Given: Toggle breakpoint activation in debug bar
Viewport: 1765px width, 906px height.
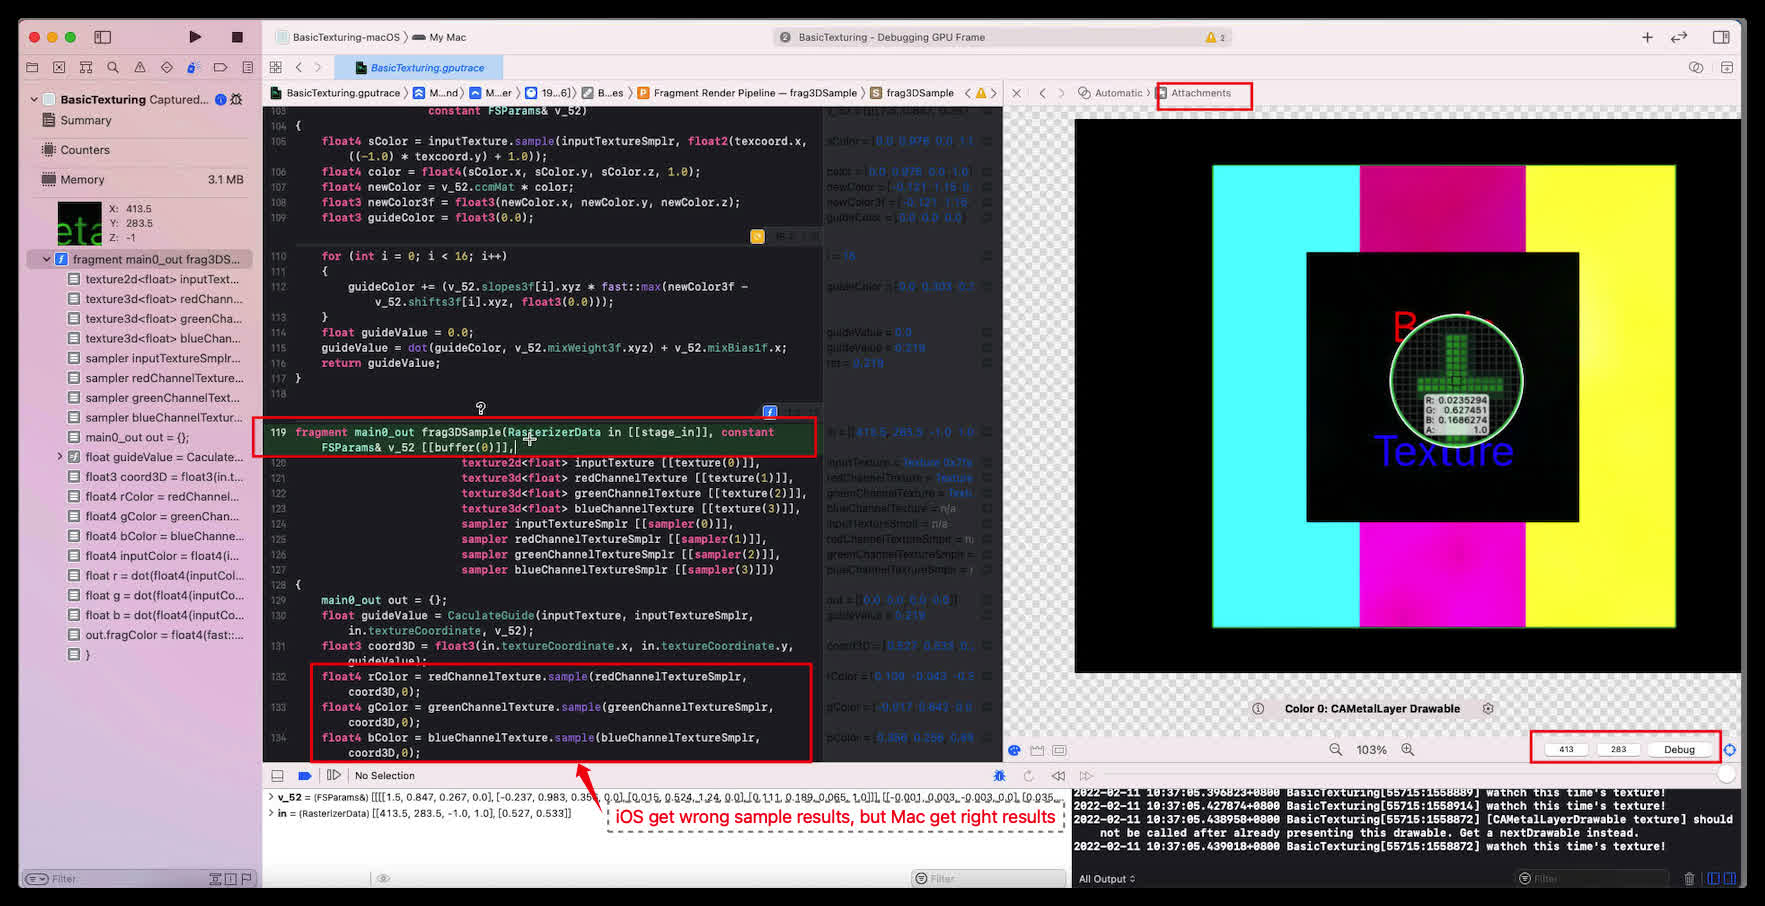Looking at the screenshot, I should [305, 776].
